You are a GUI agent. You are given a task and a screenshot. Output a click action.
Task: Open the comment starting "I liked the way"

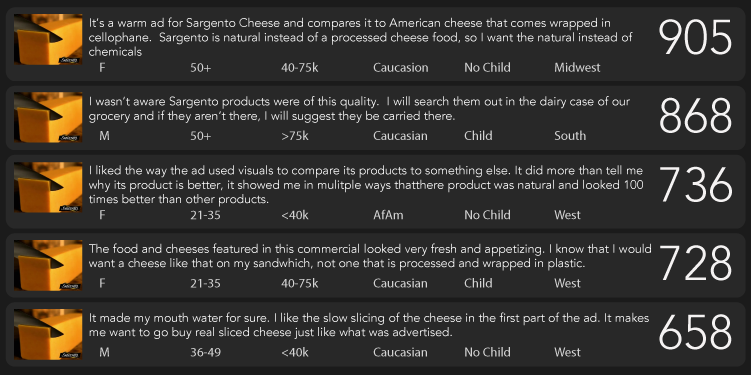coord(366,185)
